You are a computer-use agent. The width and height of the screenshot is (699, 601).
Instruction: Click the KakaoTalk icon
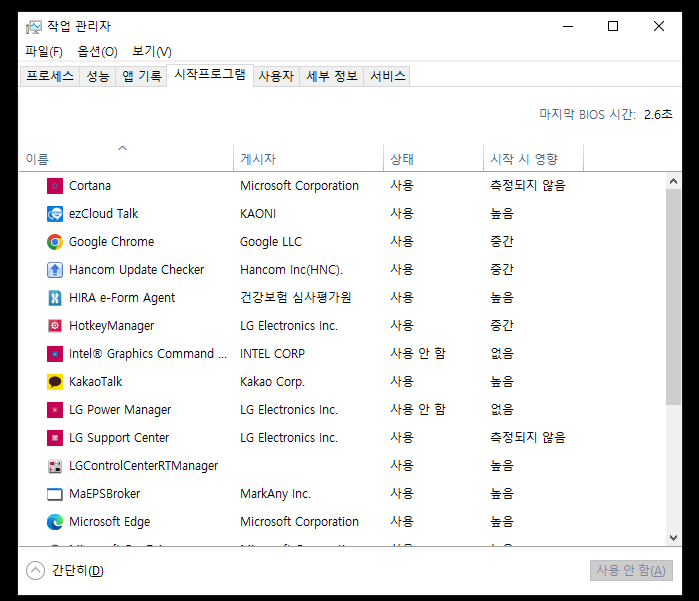click(x=55, y=382)
